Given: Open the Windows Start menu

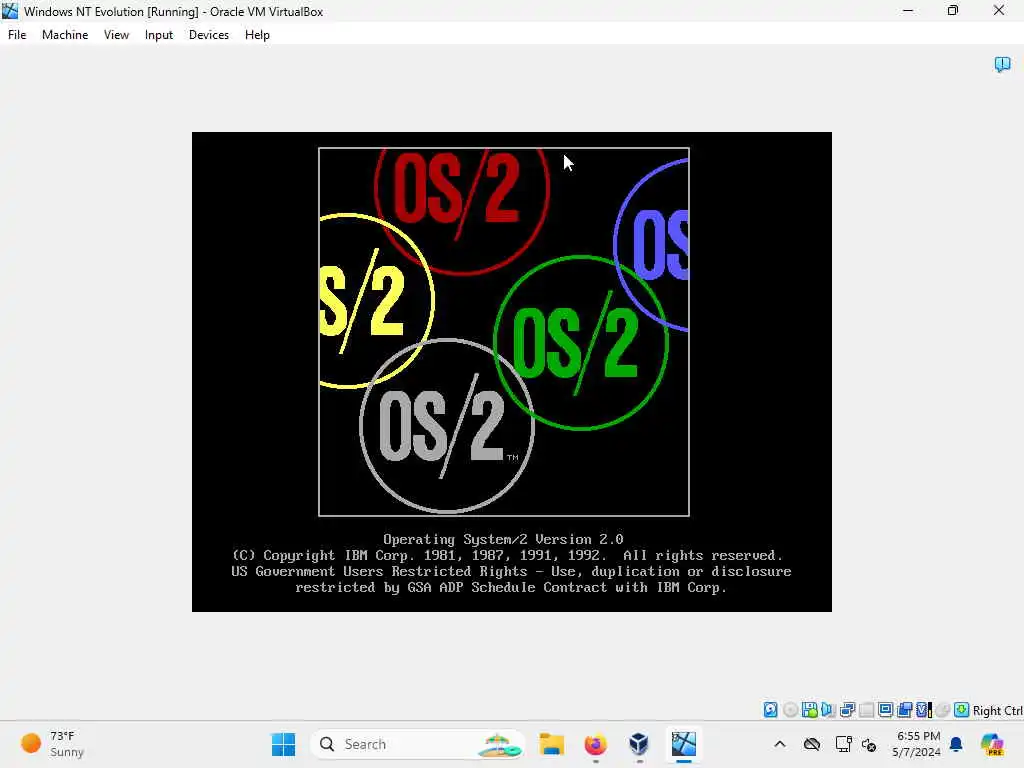Looking at the screenshot, I should [x=283, y=744].
